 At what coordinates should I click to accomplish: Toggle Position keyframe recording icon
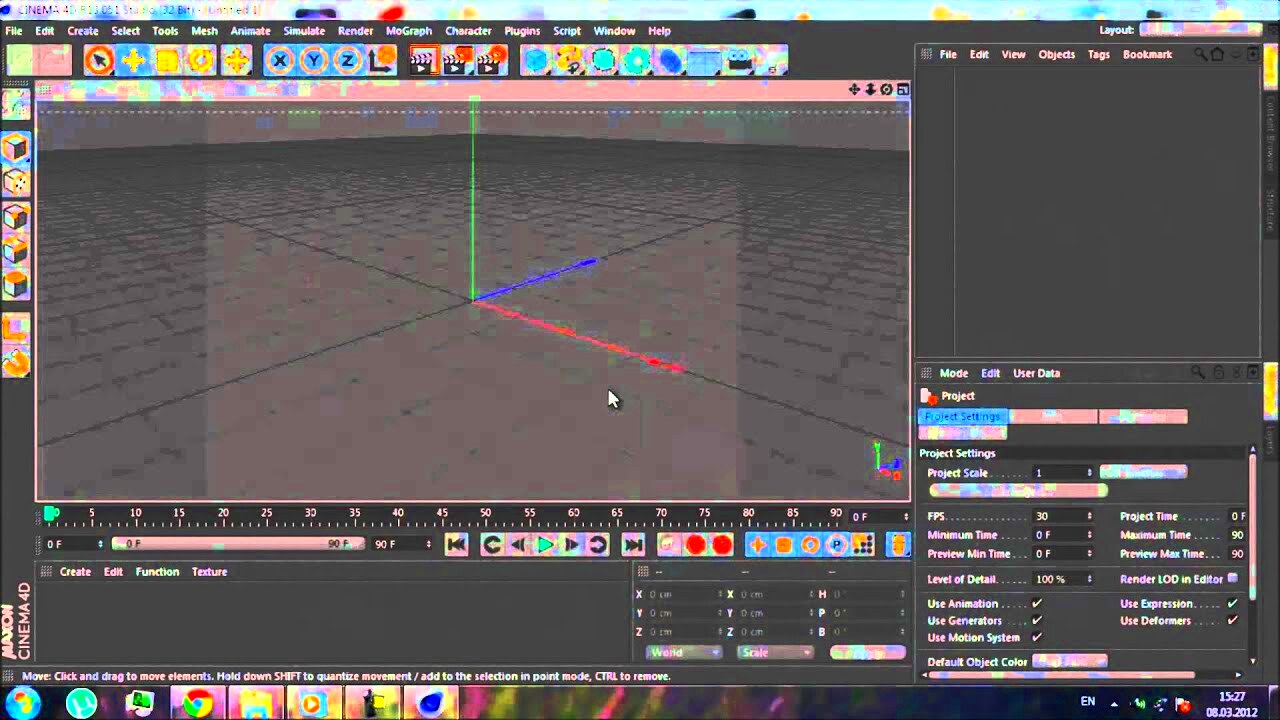[x=757, y=544]
